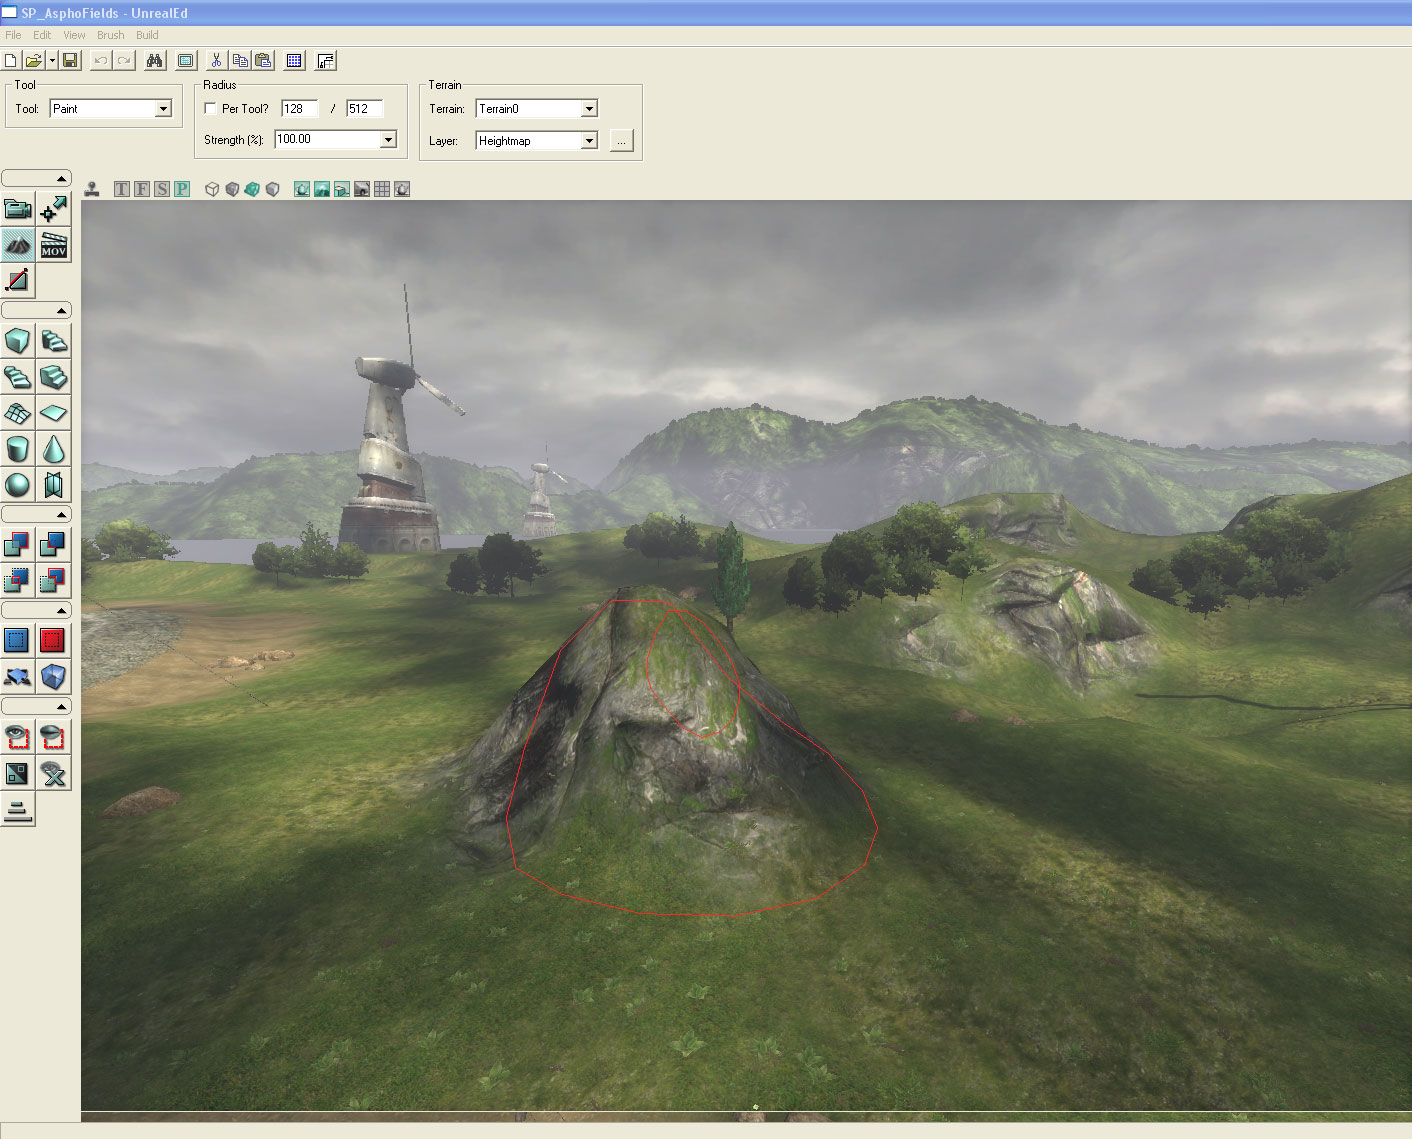Choose the Cone brush builder

click(x=54, y=449)
